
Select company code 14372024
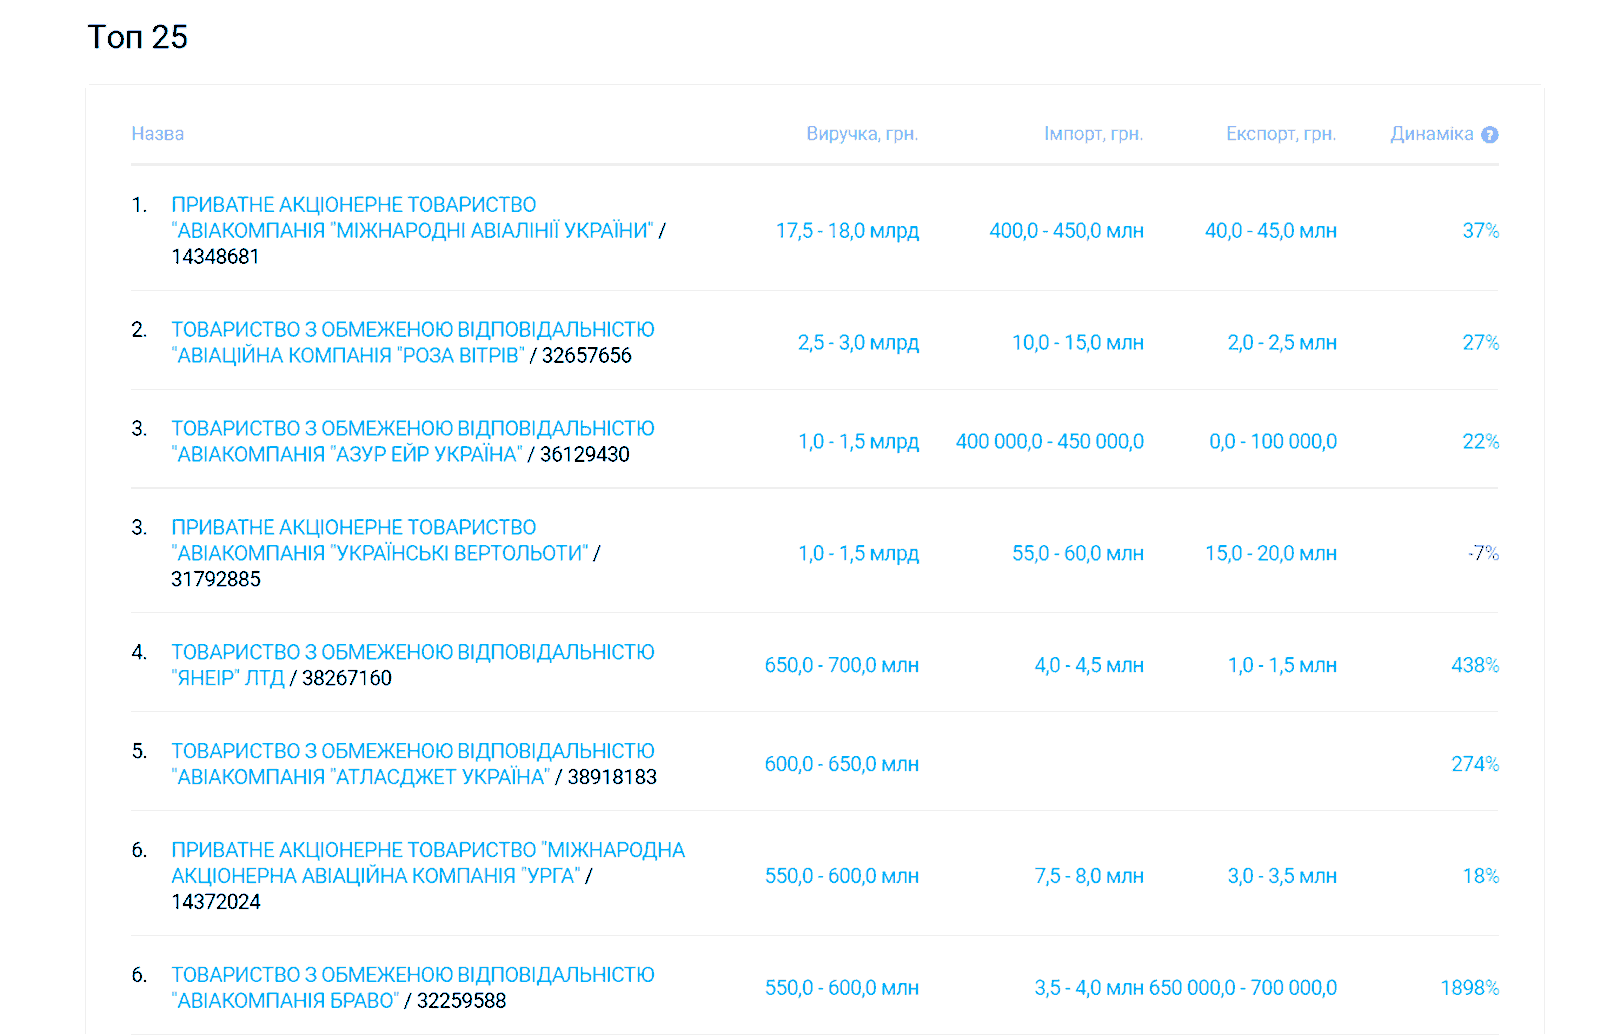click(x=216, y=903)
